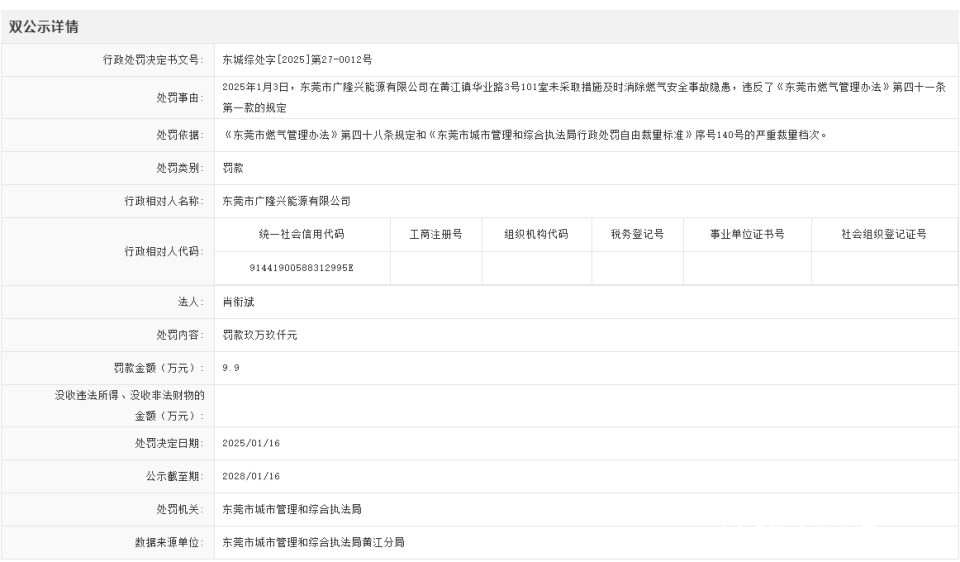Click the 行政相对人代码 label
The image size is (960, 562).
click(x=164, y=252)
